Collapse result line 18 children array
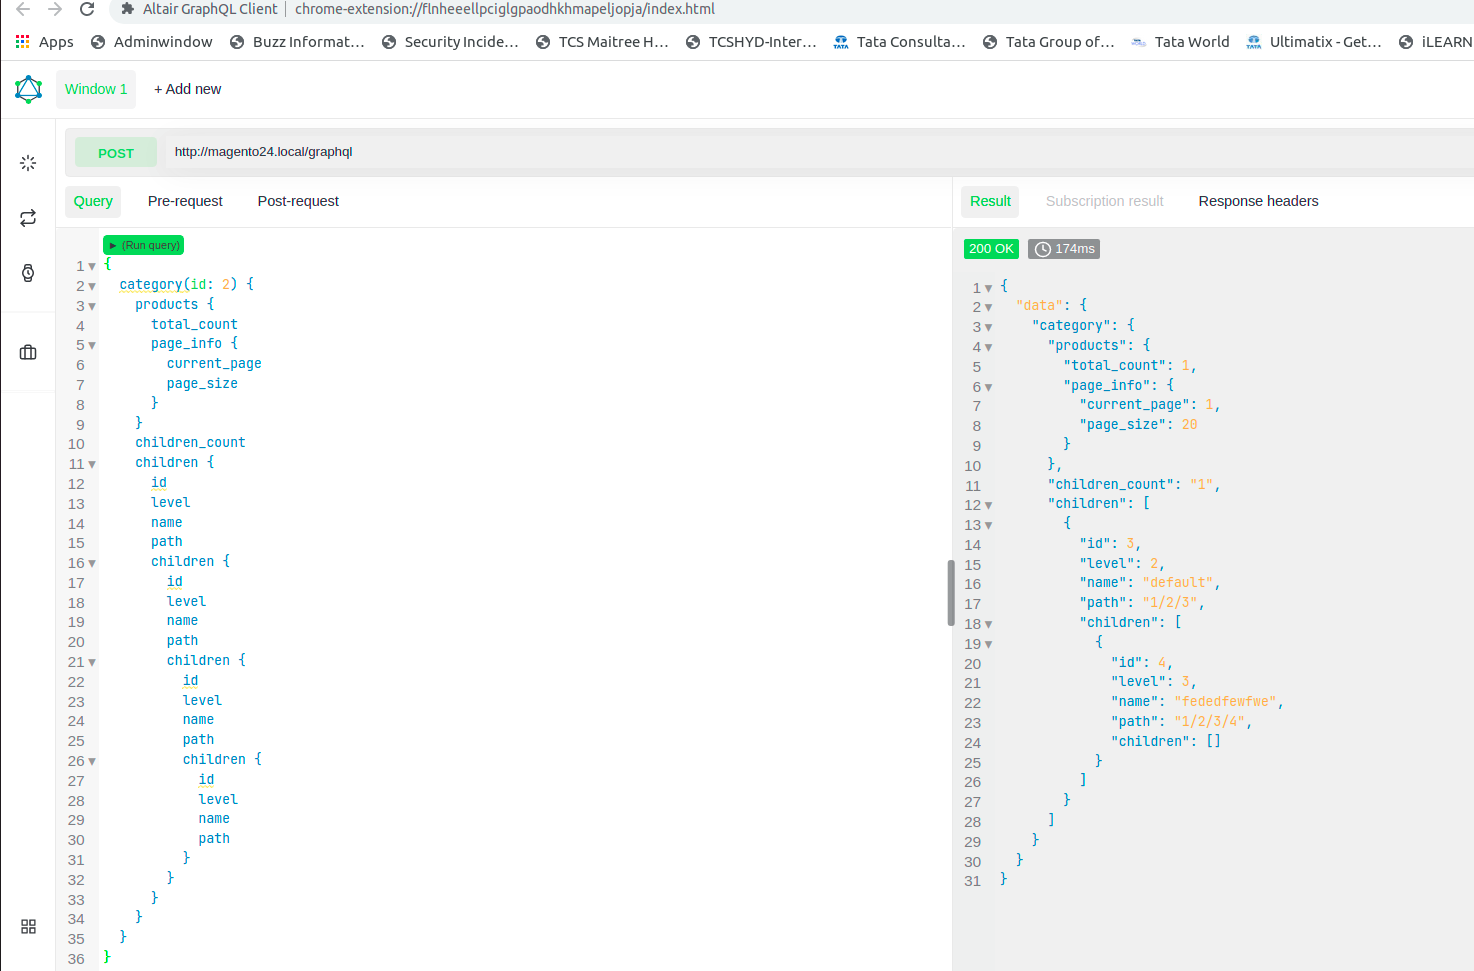 [989, 625]
